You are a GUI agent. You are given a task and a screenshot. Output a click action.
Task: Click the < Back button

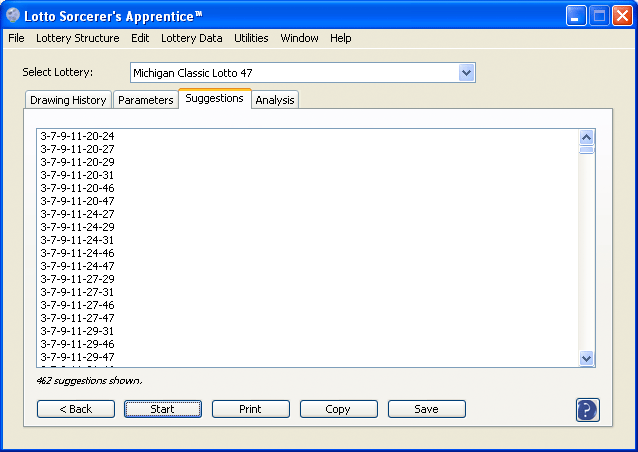point(75,409)
